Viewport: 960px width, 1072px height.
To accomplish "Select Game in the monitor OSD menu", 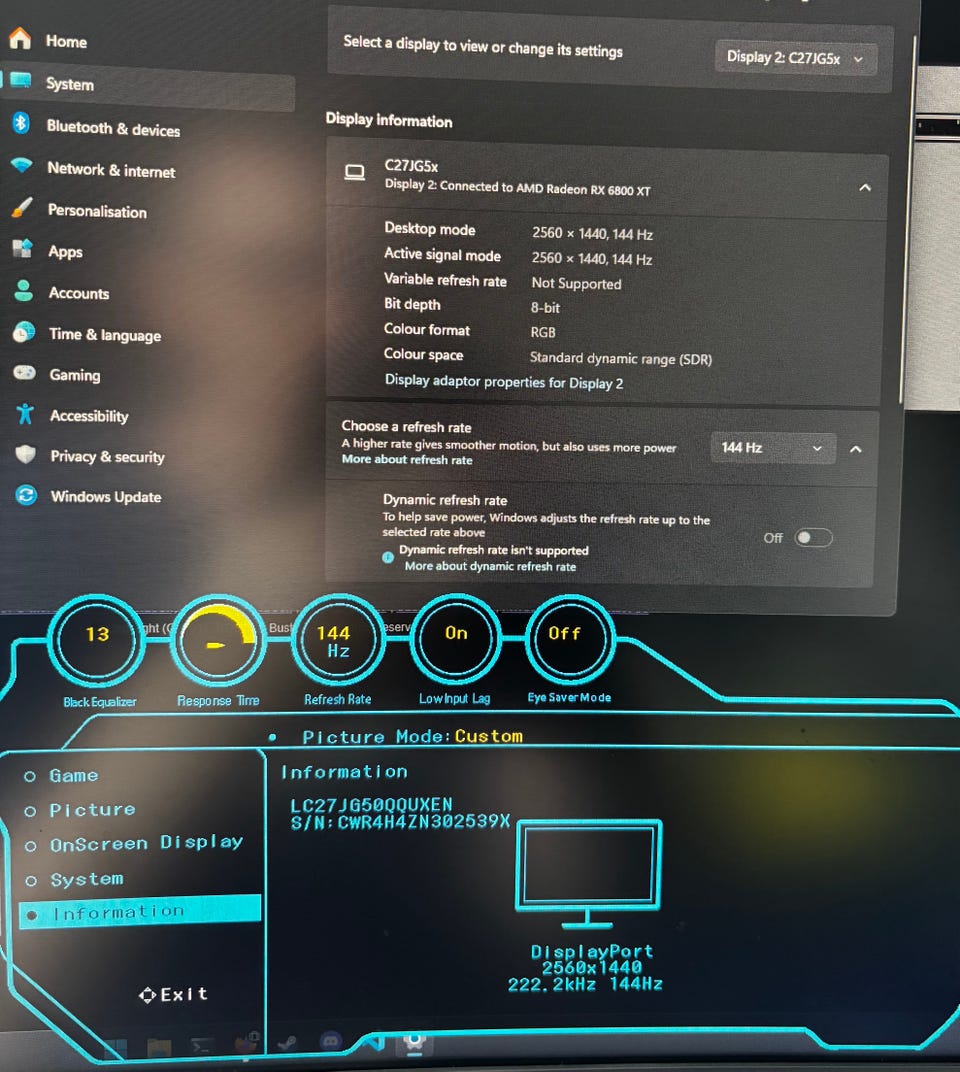I will 74,775.
